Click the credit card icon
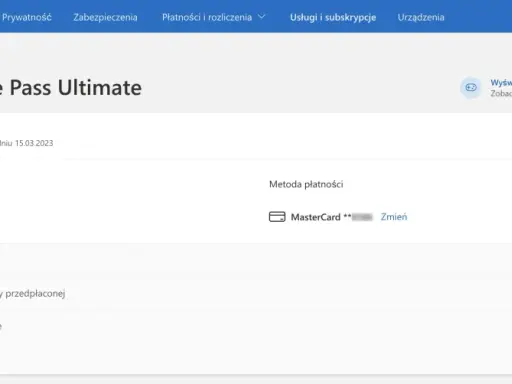 pos(277,217)
